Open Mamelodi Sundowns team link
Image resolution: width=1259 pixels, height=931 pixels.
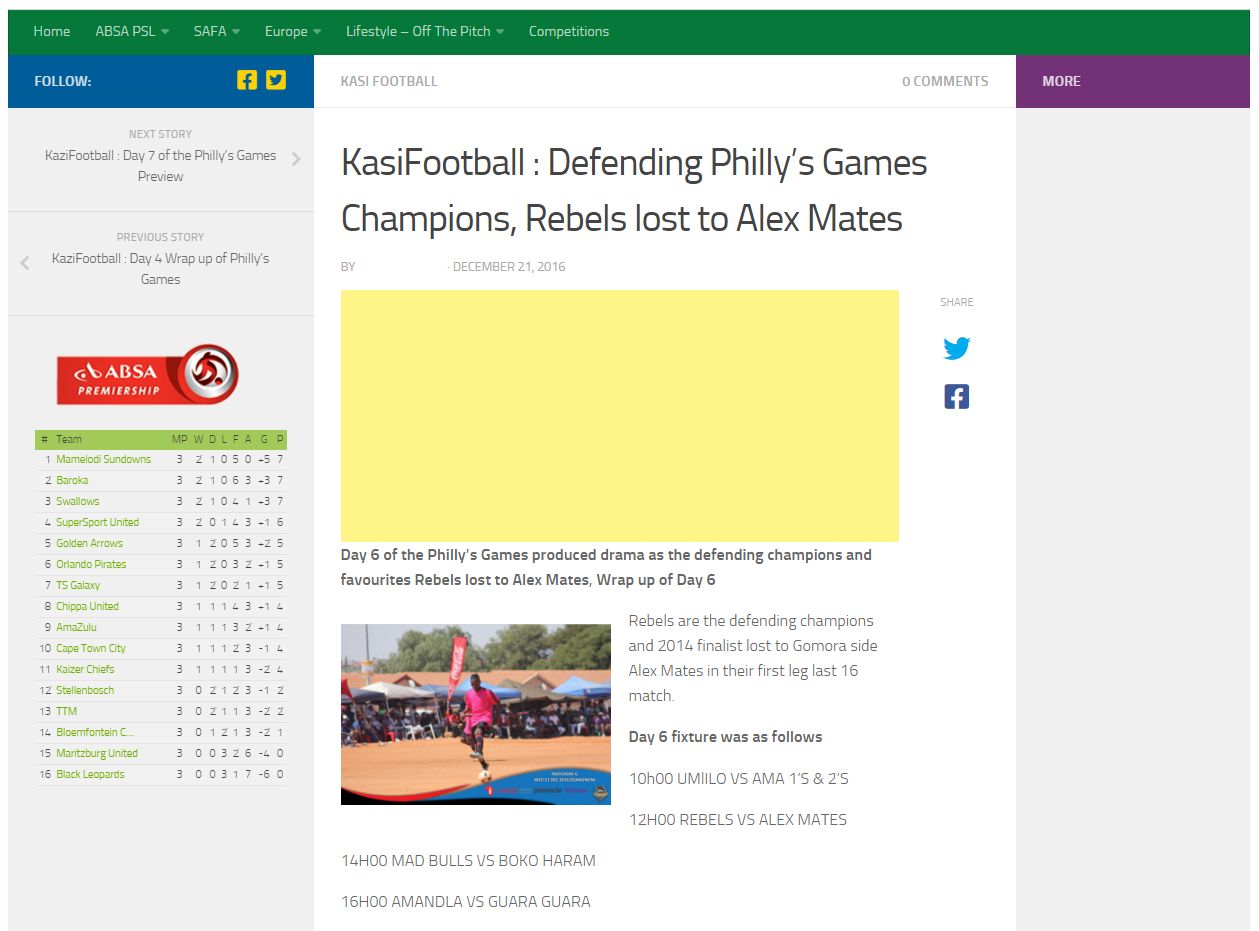pyautogui.click(x=103, y=459)
